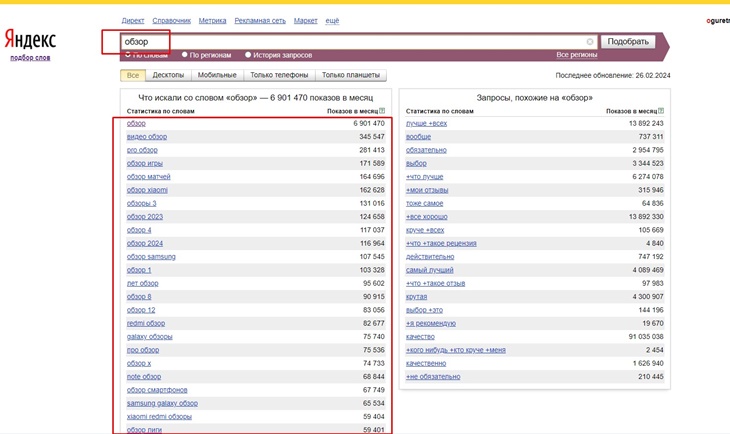Open the вообще similar query link
The image size is (730, 434).
(x=419, y=136)
